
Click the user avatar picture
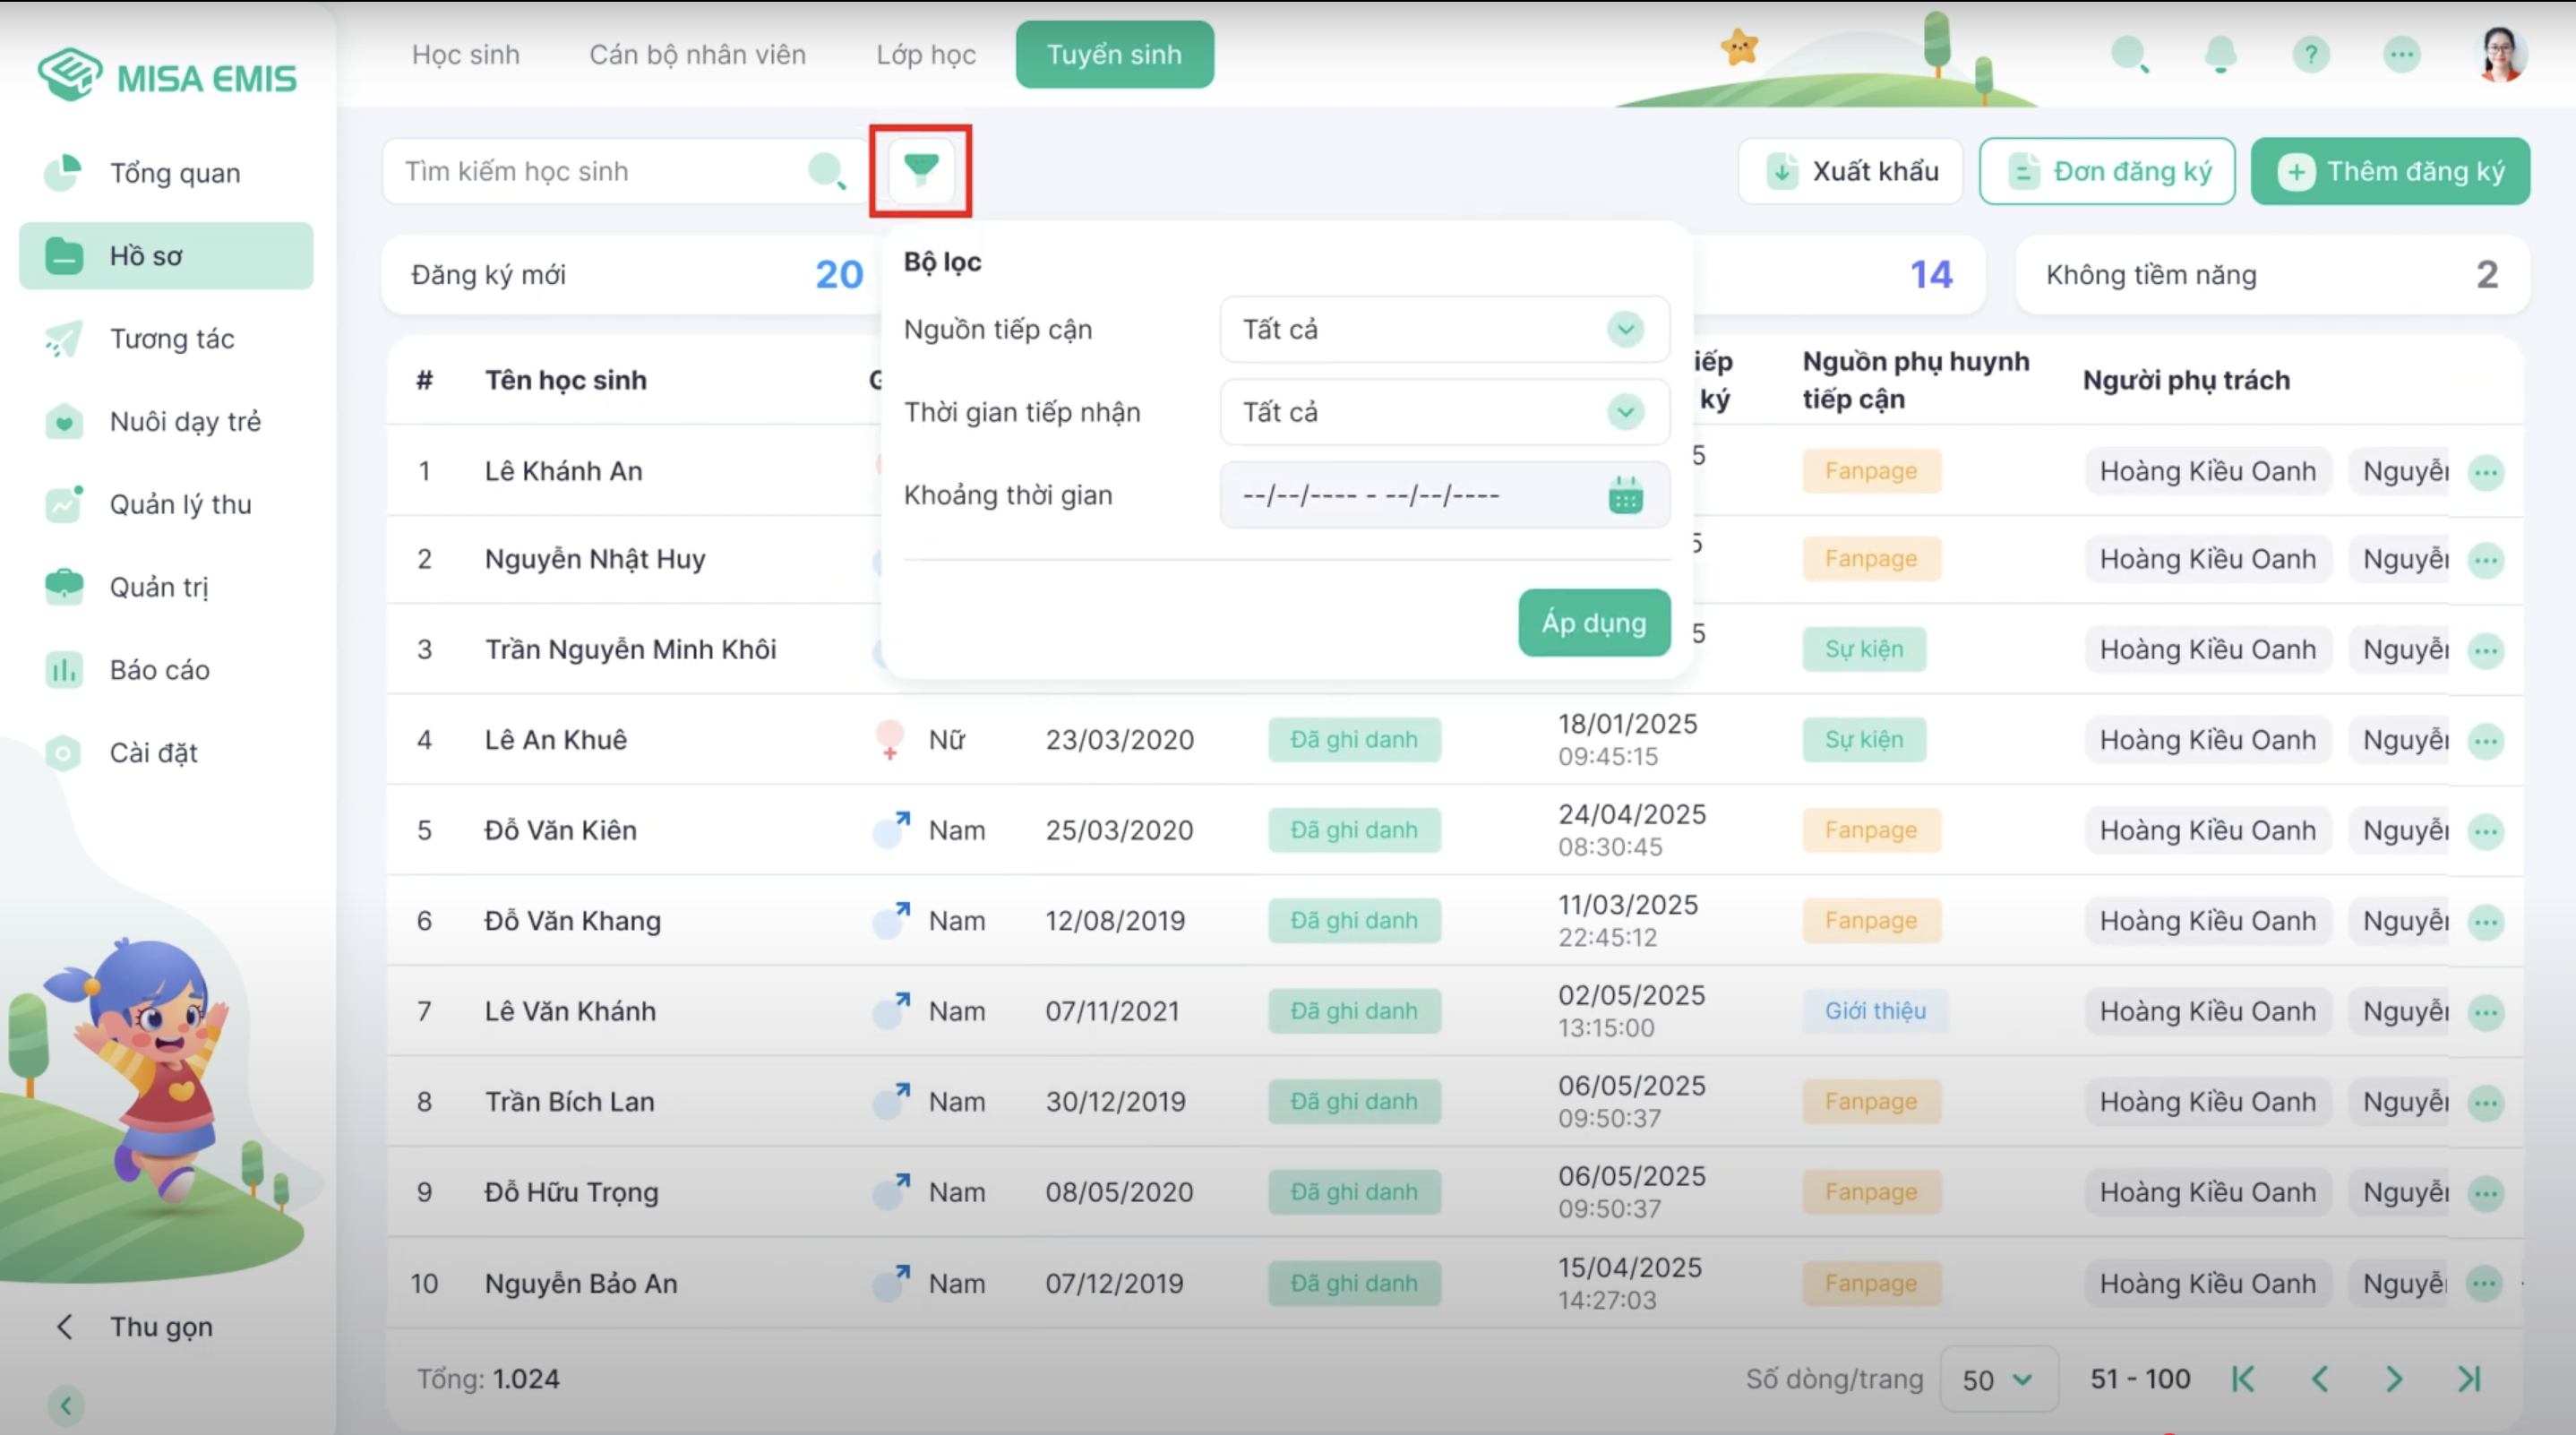click(2501, 54)
